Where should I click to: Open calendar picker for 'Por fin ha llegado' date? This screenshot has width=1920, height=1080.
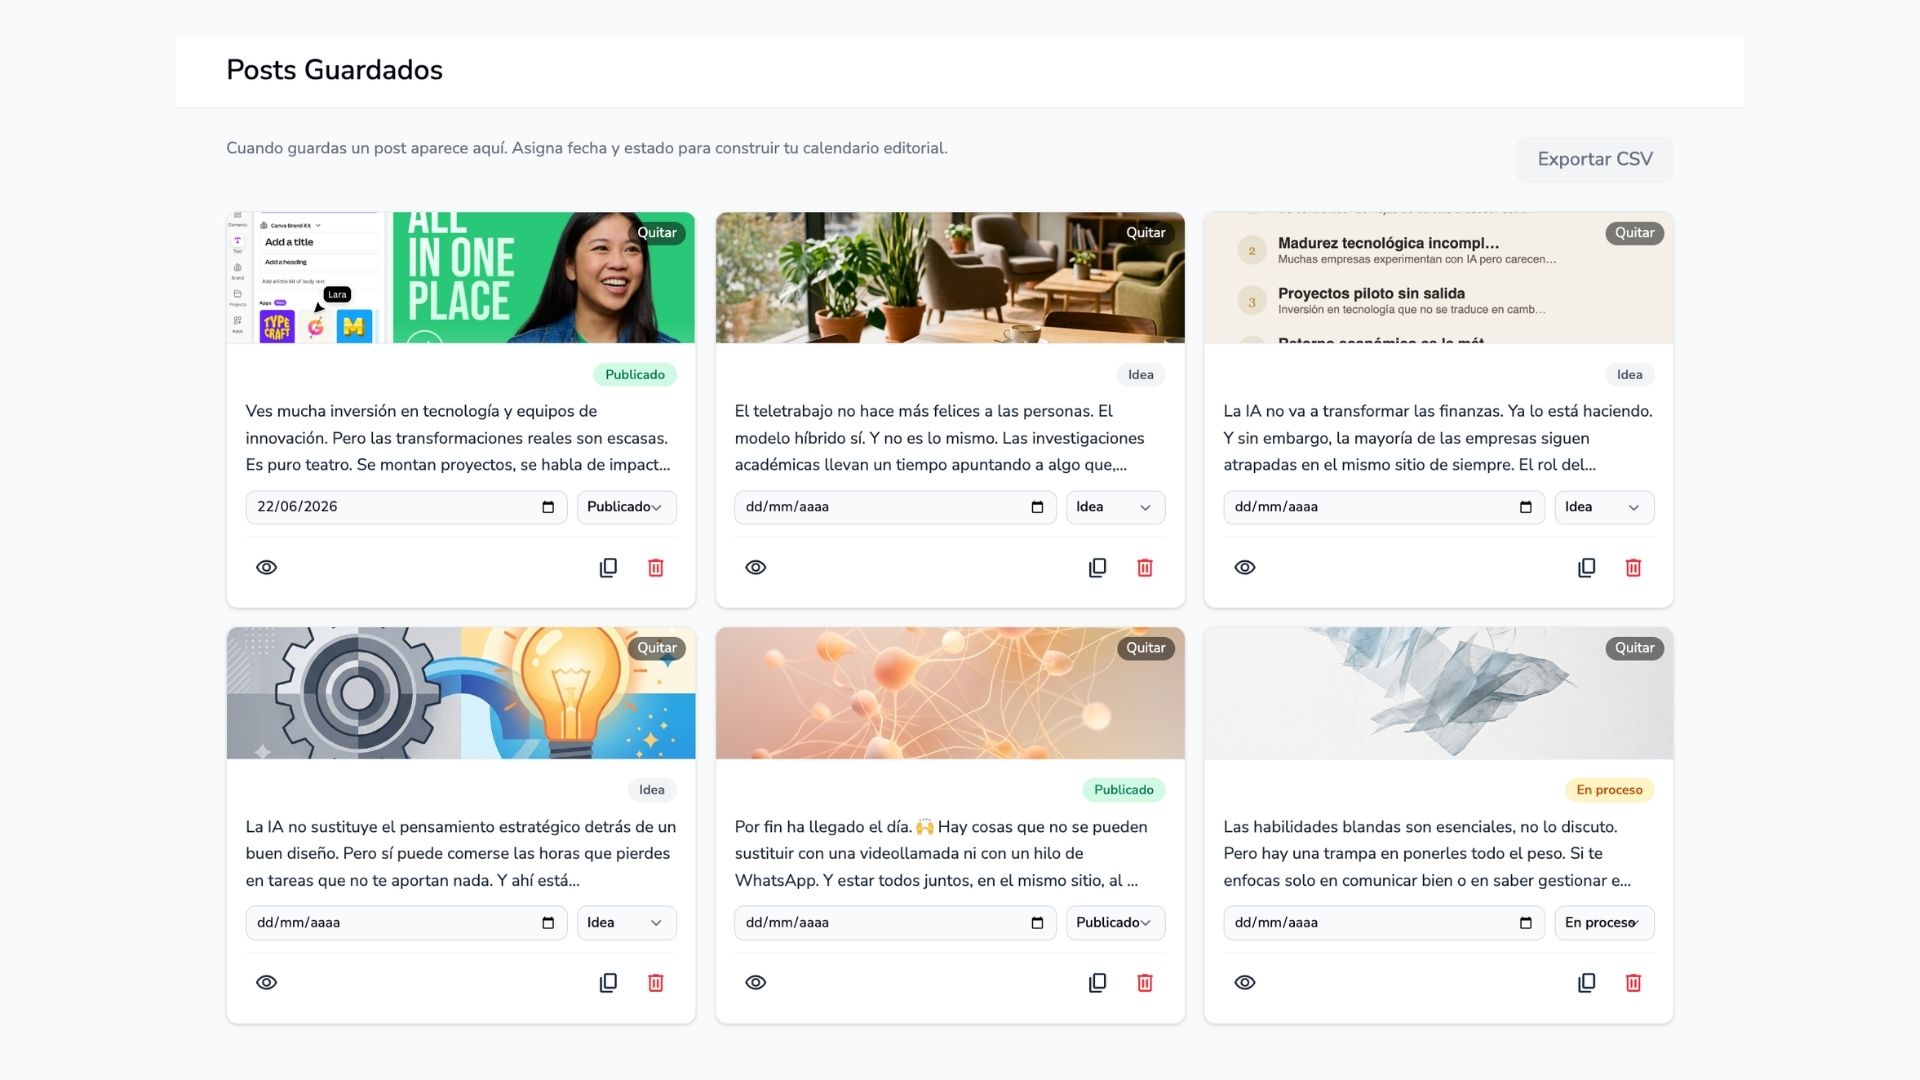coord(1037,922)
